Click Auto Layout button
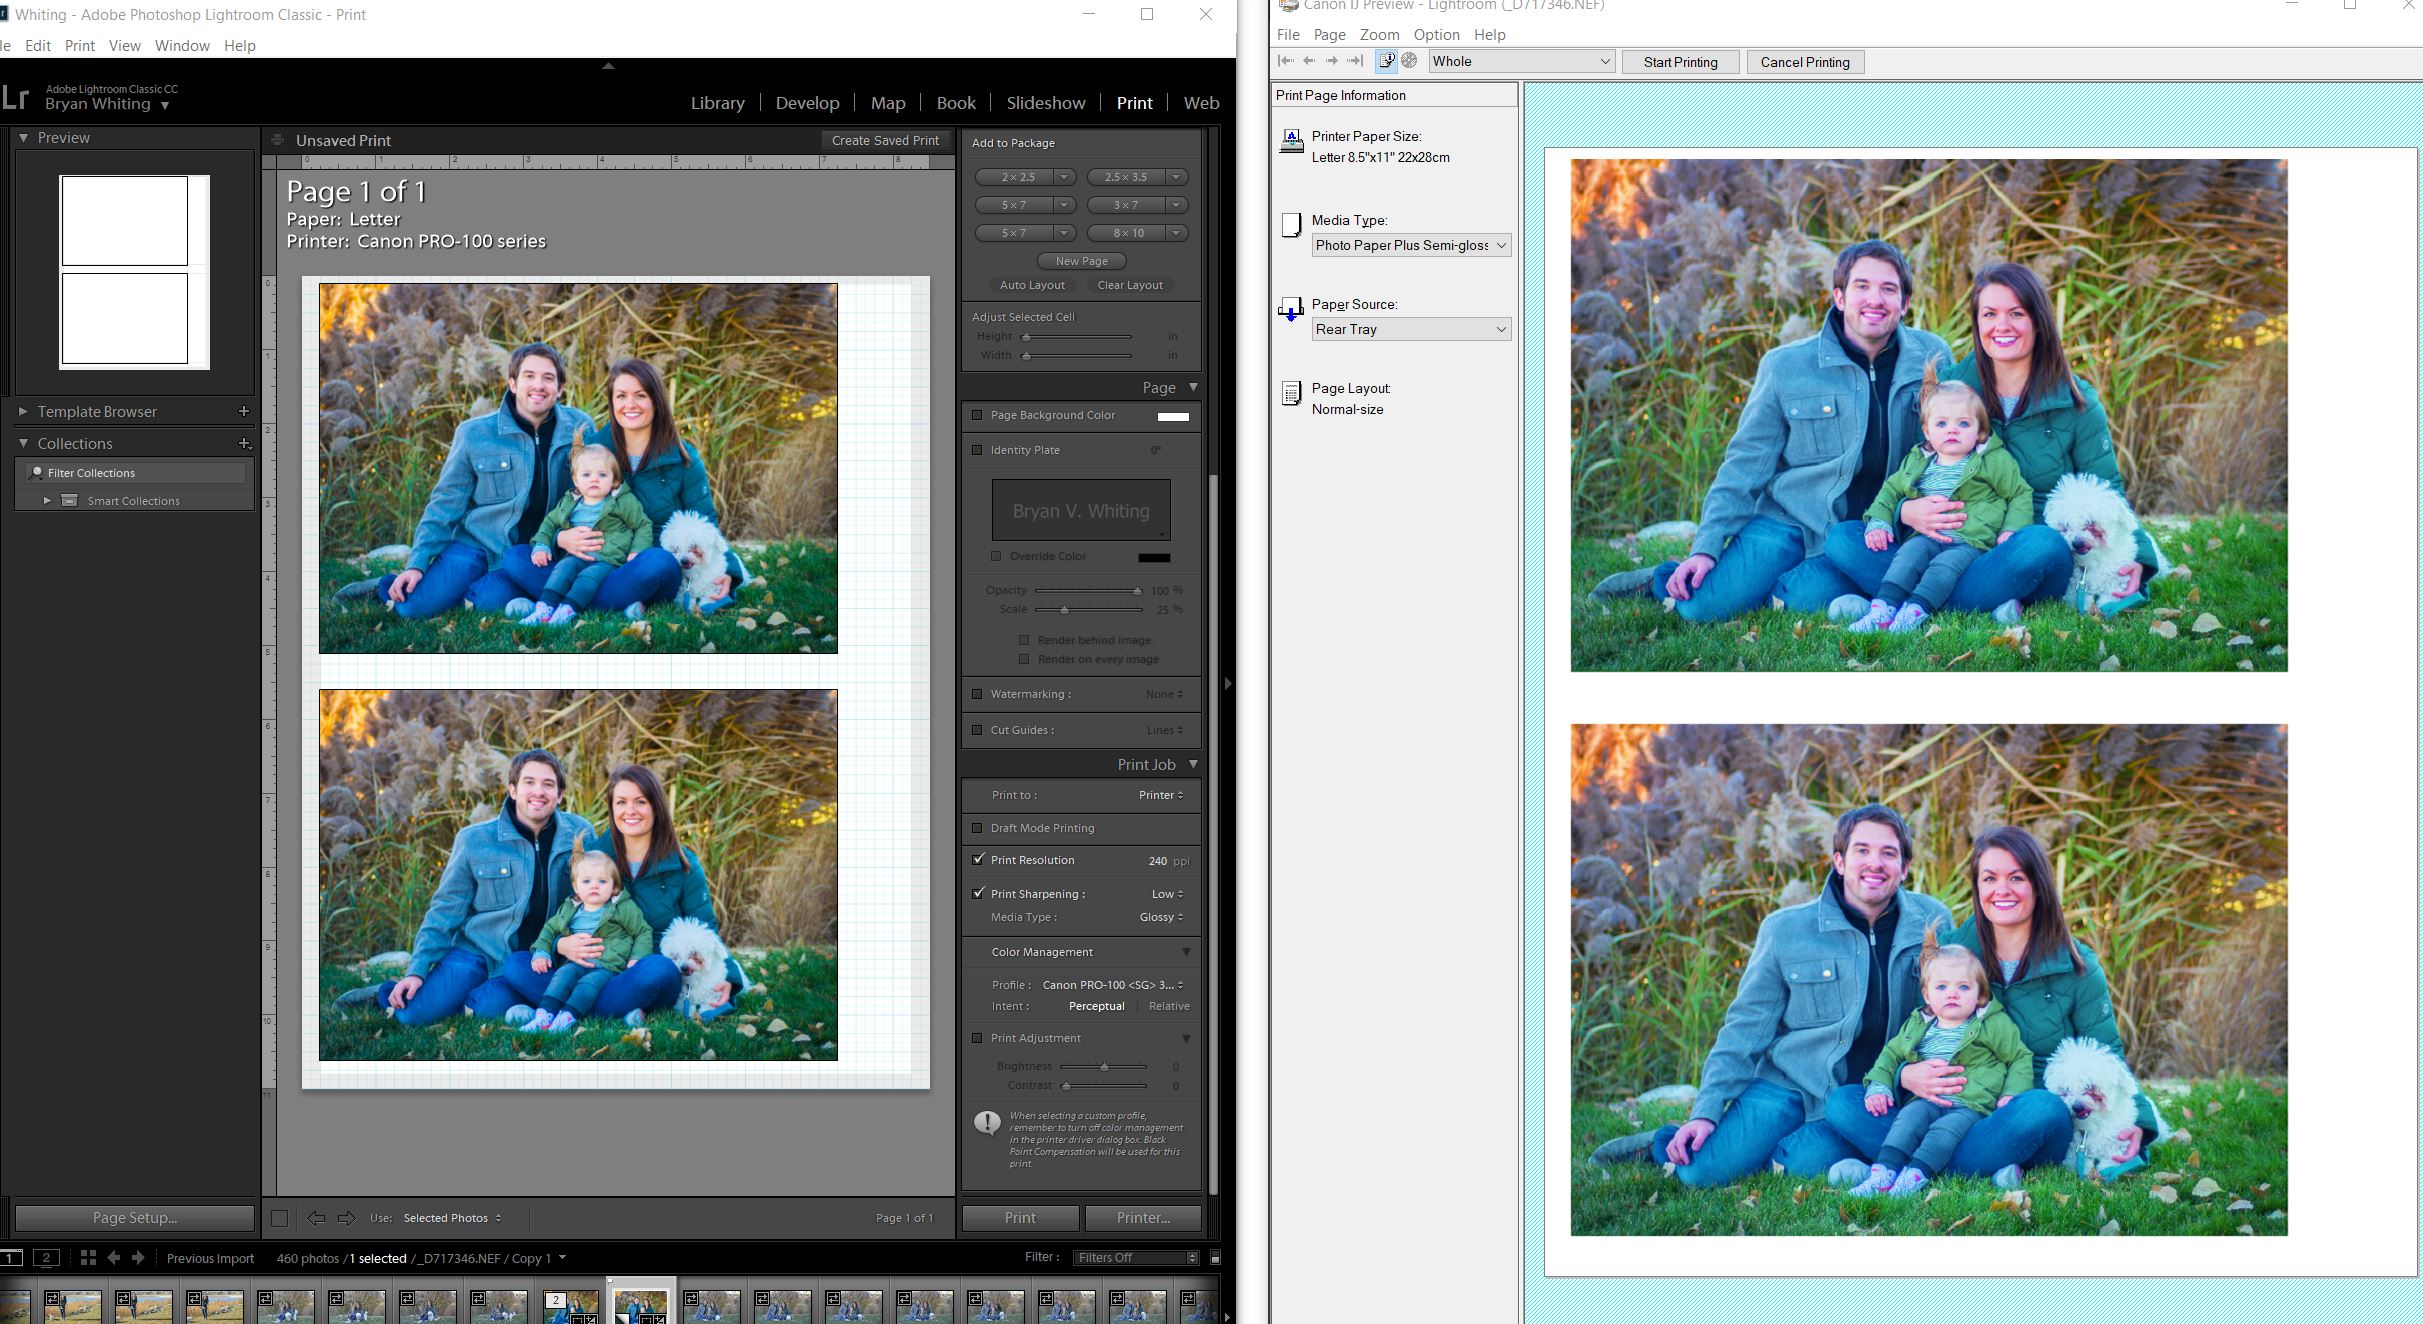The width and height of the screenshot is (2423, 1324). point(1032,285)
